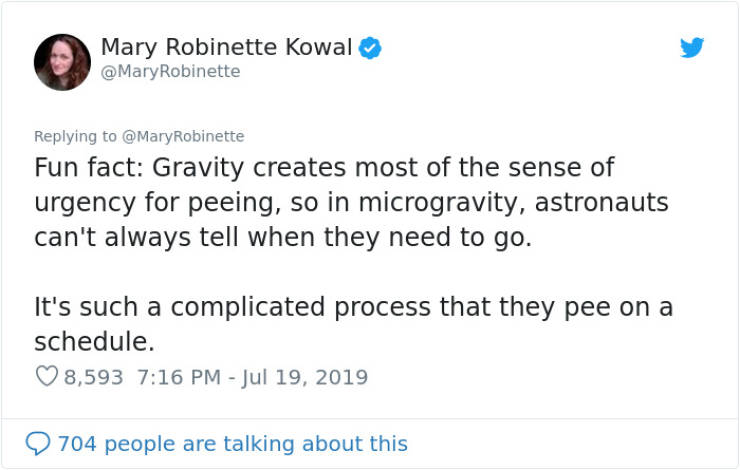Click the blue verified badge
740x470 pixels.
[x=370, y=48]
